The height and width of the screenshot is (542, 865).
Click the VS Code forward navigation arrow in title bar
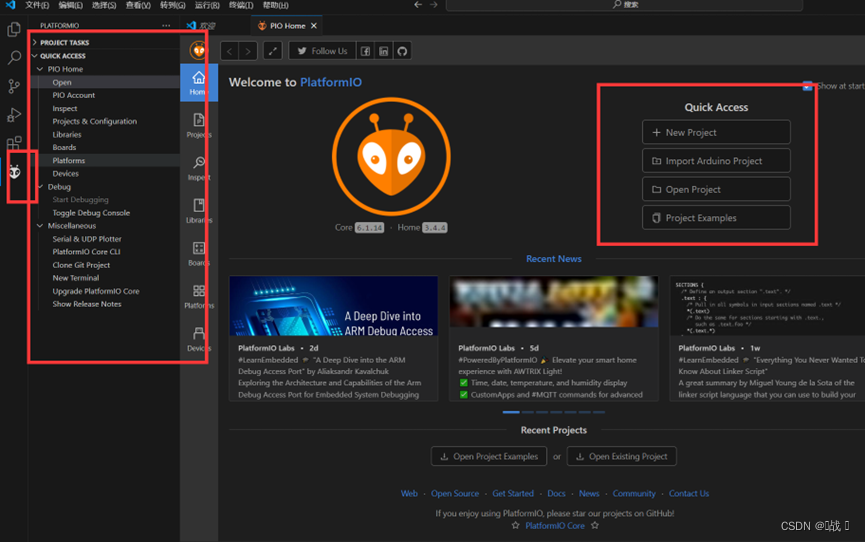[434, 4]
